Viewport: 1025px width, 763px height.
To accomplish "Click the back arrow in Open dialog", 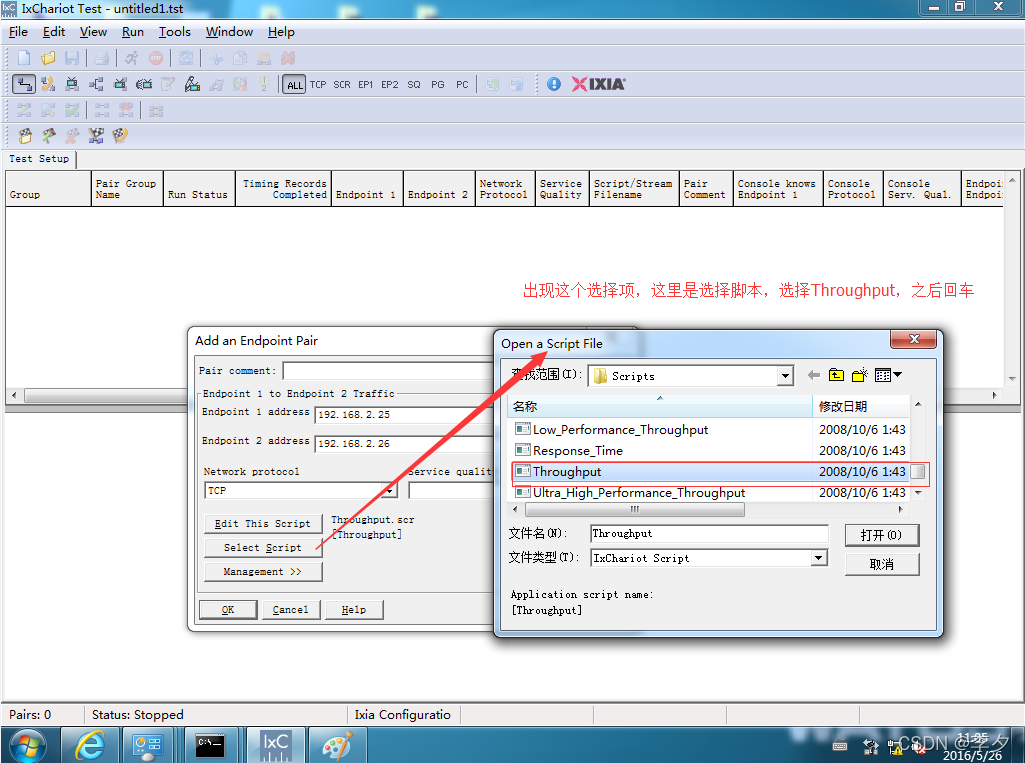I will tap(813, 376).
